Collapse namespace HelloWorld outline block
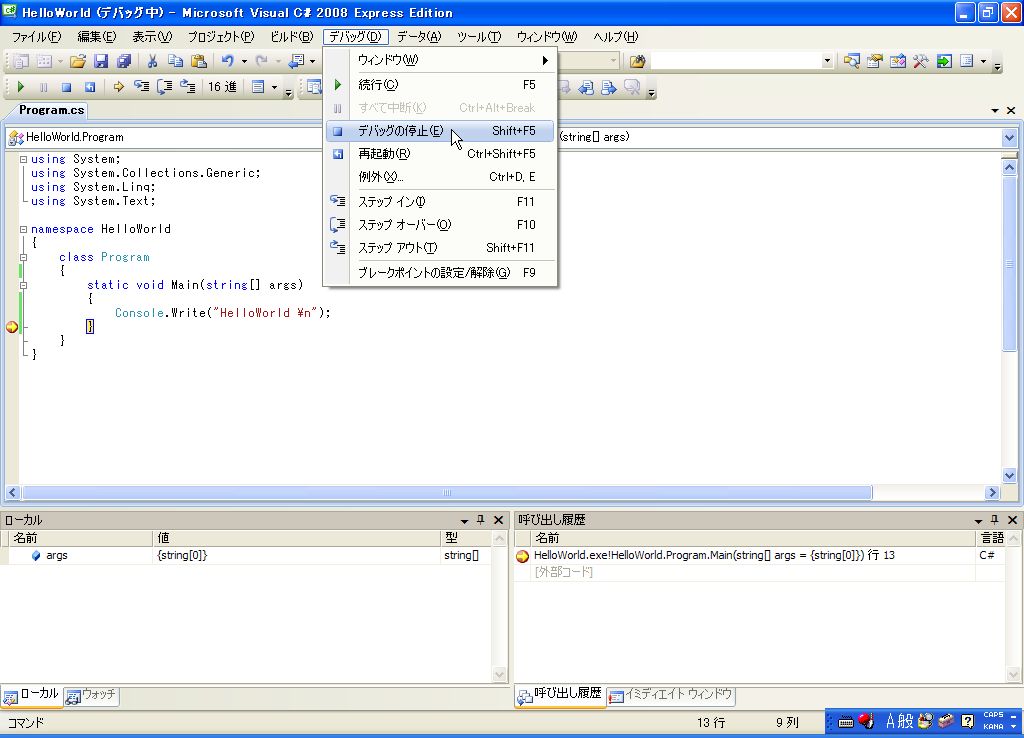The height and width of the screenshot is (738, 1024). tap(24, 229)
